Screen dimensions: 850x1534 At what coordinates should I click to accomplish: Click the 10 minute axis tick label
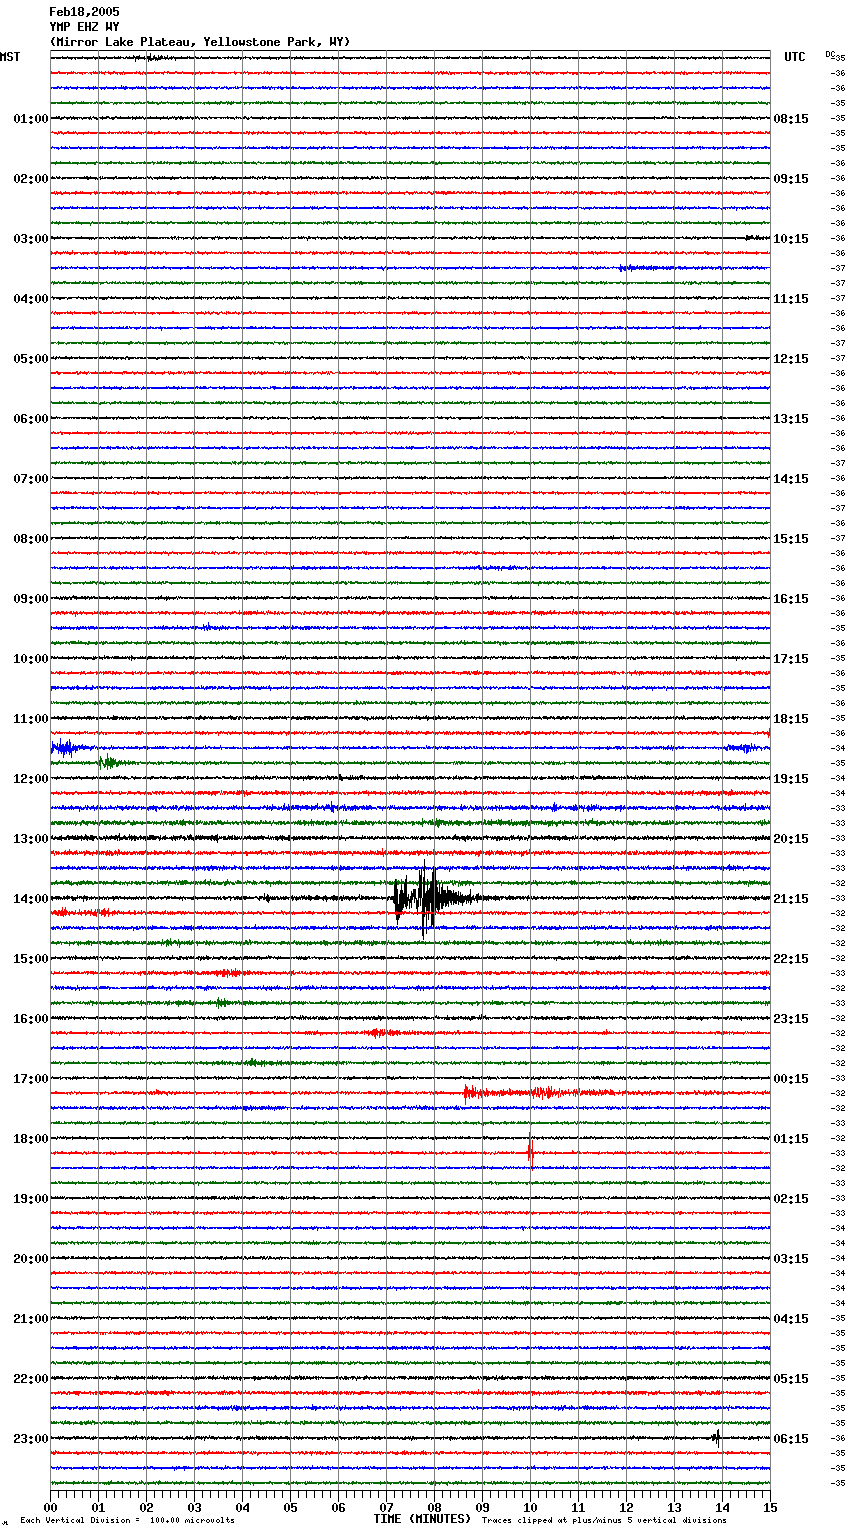coord(530,1506)
